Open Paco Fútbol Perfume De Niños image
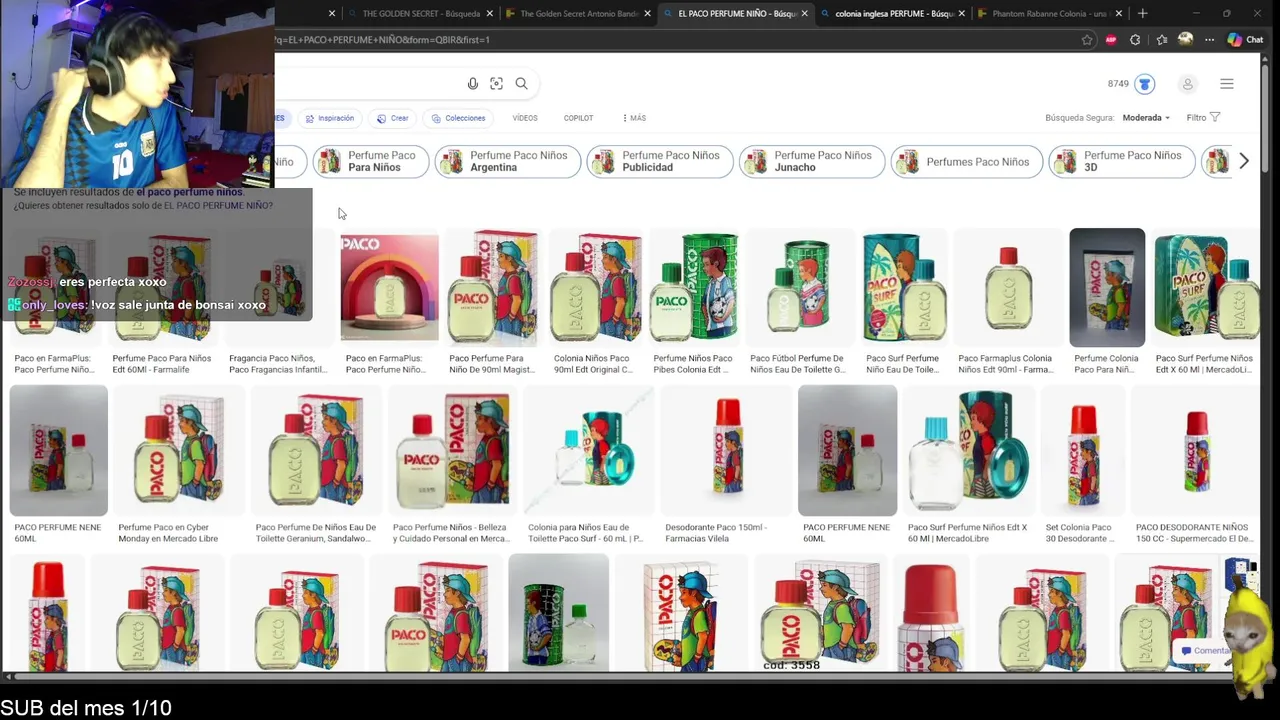The width and height of the screenshot is (1280, 720). (x=799, y=288)
